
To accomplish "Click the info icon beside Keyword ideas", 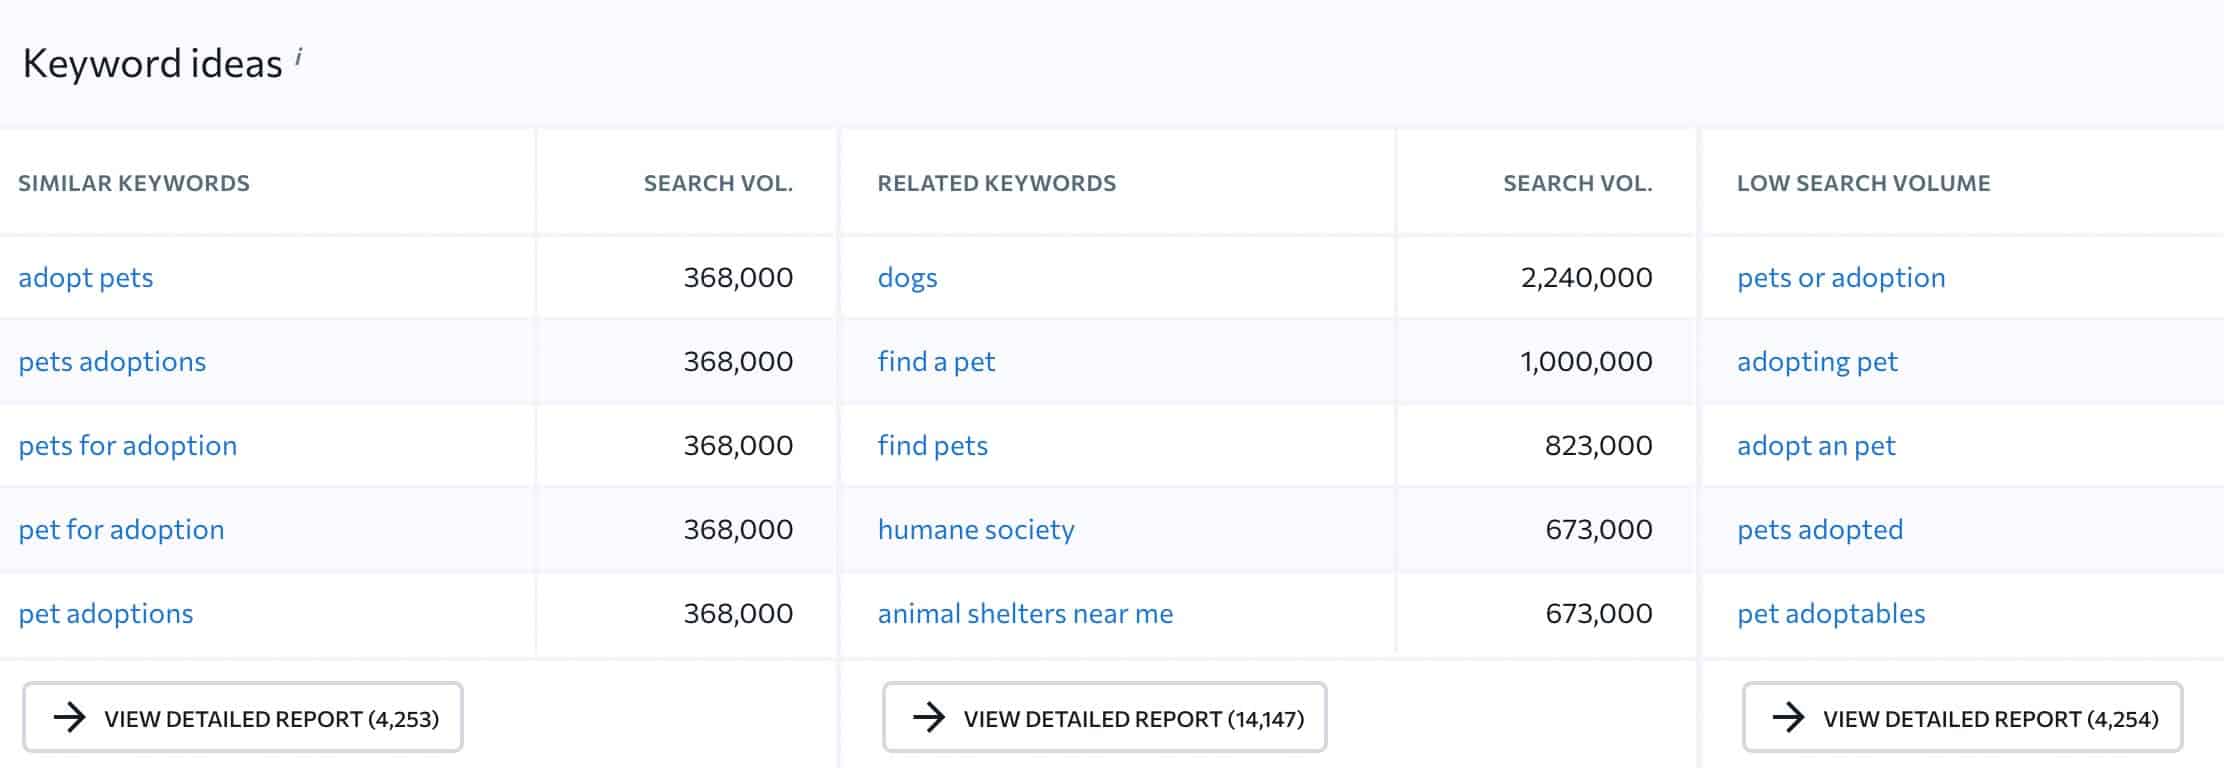I will coord(299,56).
